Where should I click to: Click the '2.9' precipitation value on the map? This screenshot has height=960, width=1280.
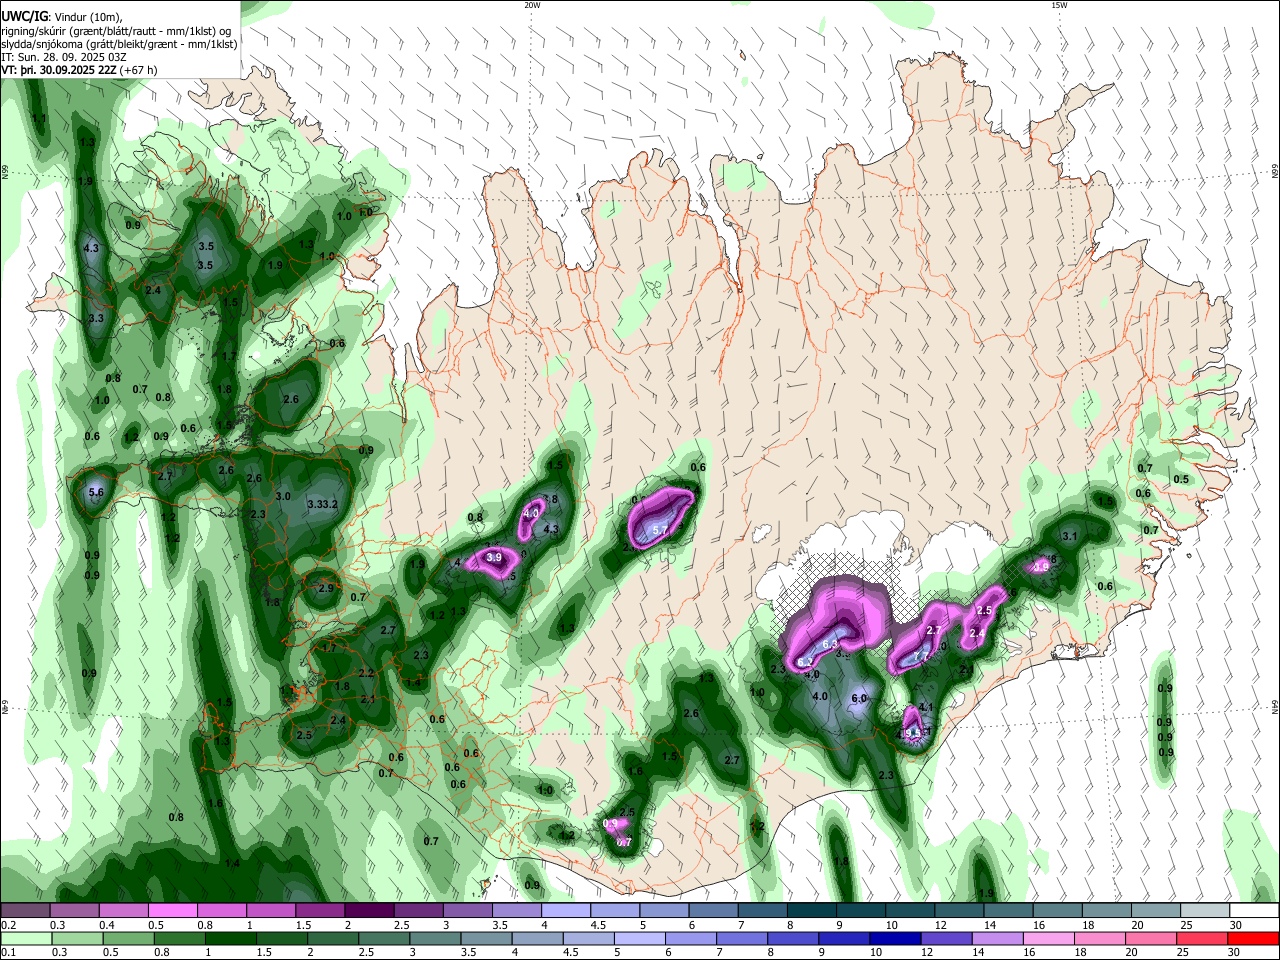(x=325, y=589)
